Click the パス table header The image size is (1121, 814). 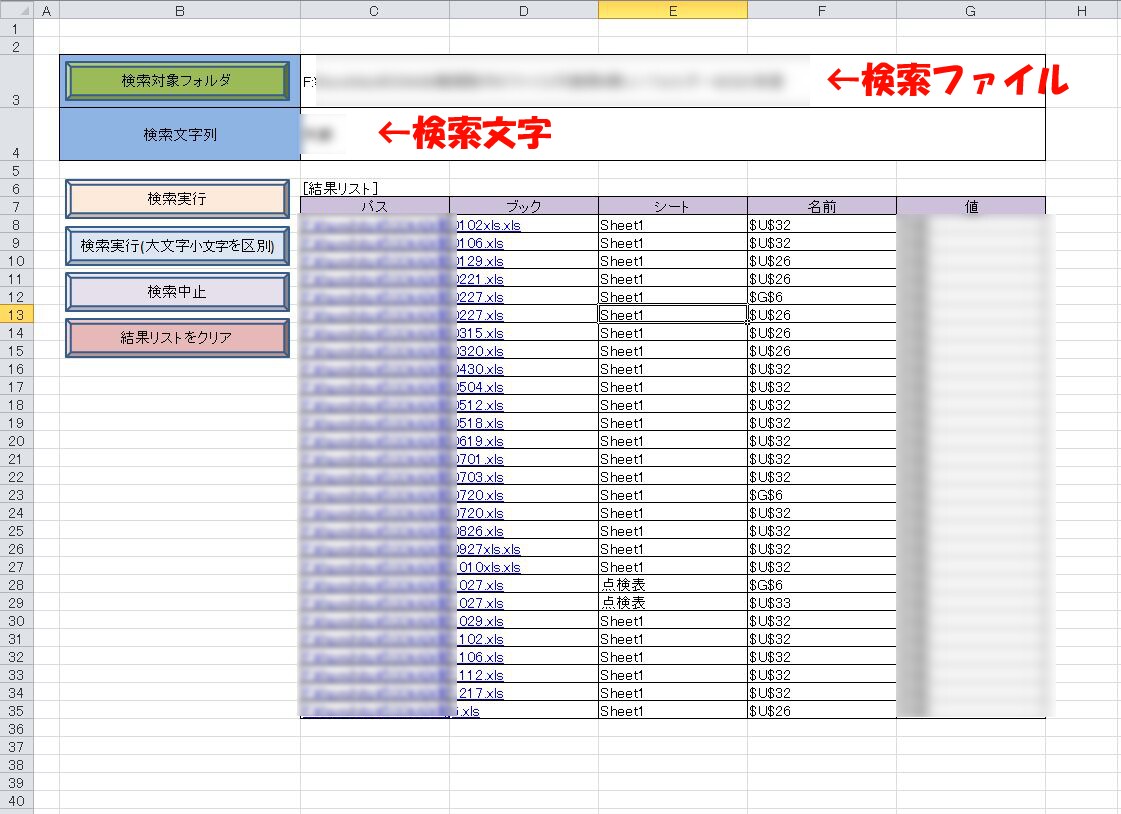tap(375, 206)
